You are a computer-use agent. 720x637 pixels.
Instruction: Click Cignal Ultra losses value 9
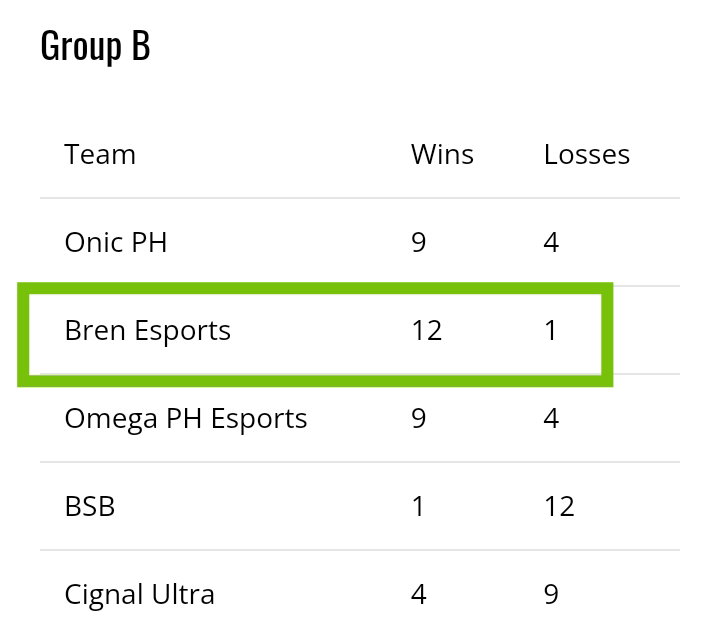pyautogui.click(x=551, y=594)
